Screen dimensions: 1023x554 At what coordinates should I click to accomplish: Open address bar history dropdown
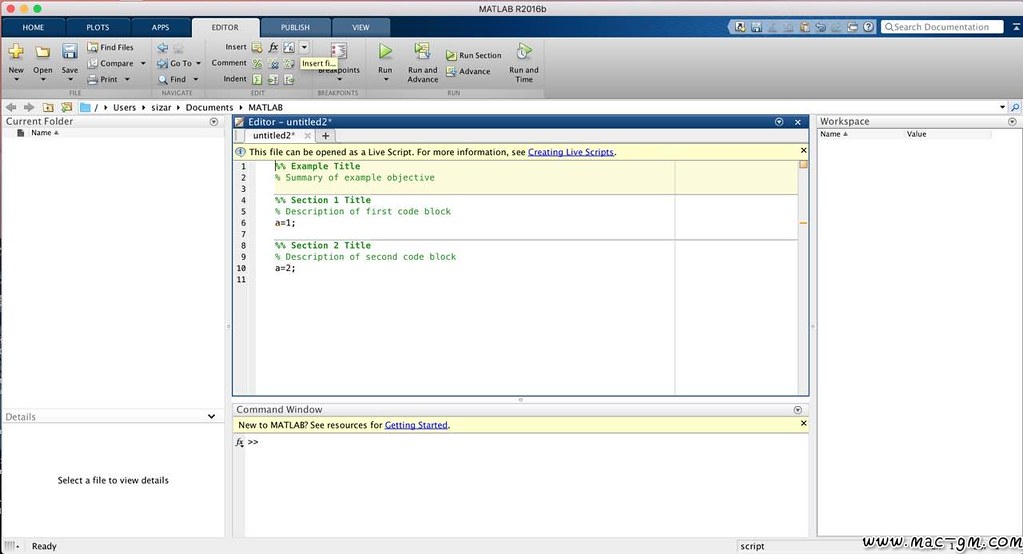pos(1002,107)
